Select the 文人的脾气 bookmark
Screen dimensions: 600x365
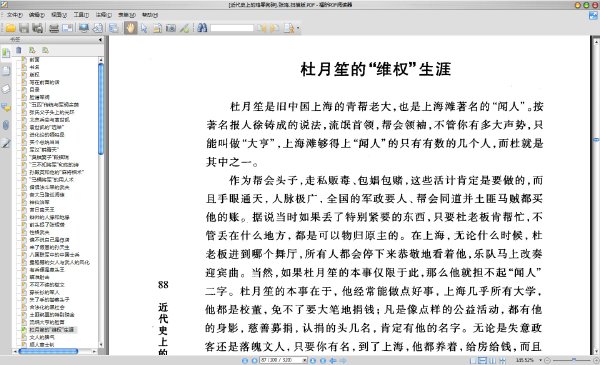(x=42, y=337)
